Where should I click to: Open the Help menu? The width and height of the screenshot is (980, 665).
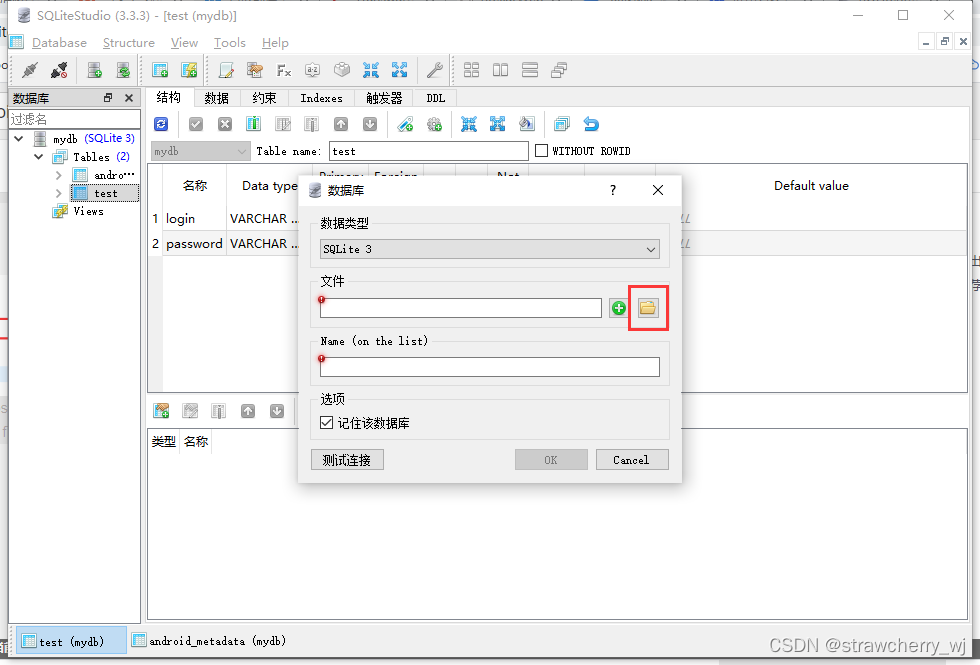275,42
